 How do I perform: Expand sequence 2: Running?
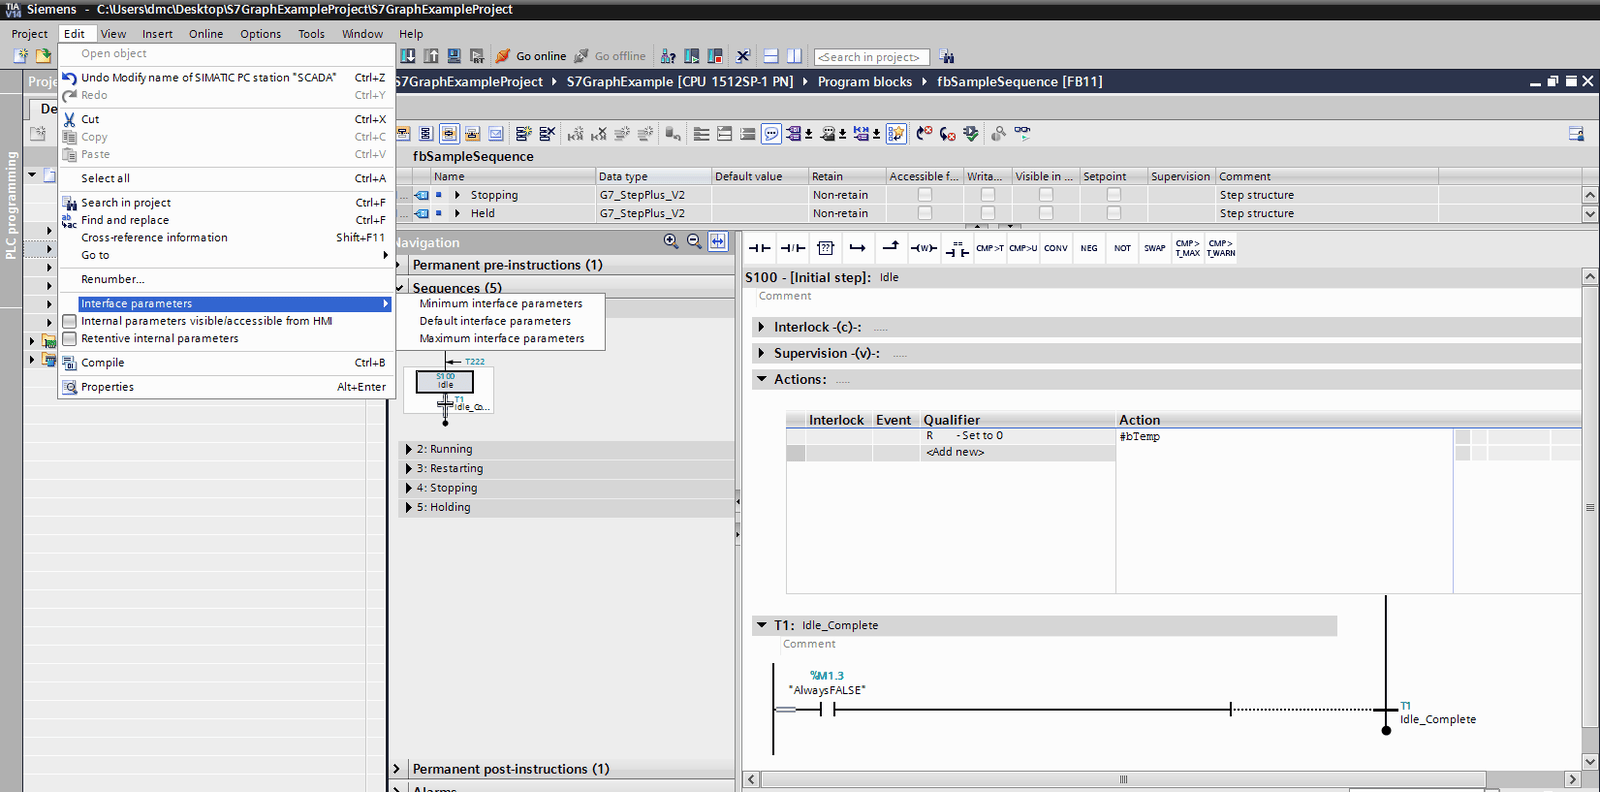click(409, 450)
